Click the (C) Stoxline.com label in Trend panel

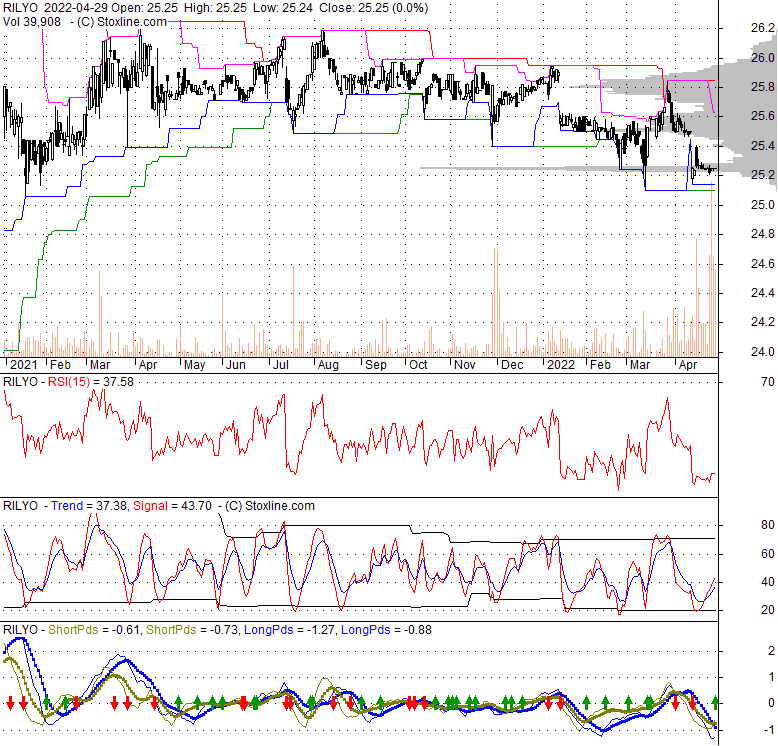click(x=270, y=506)
